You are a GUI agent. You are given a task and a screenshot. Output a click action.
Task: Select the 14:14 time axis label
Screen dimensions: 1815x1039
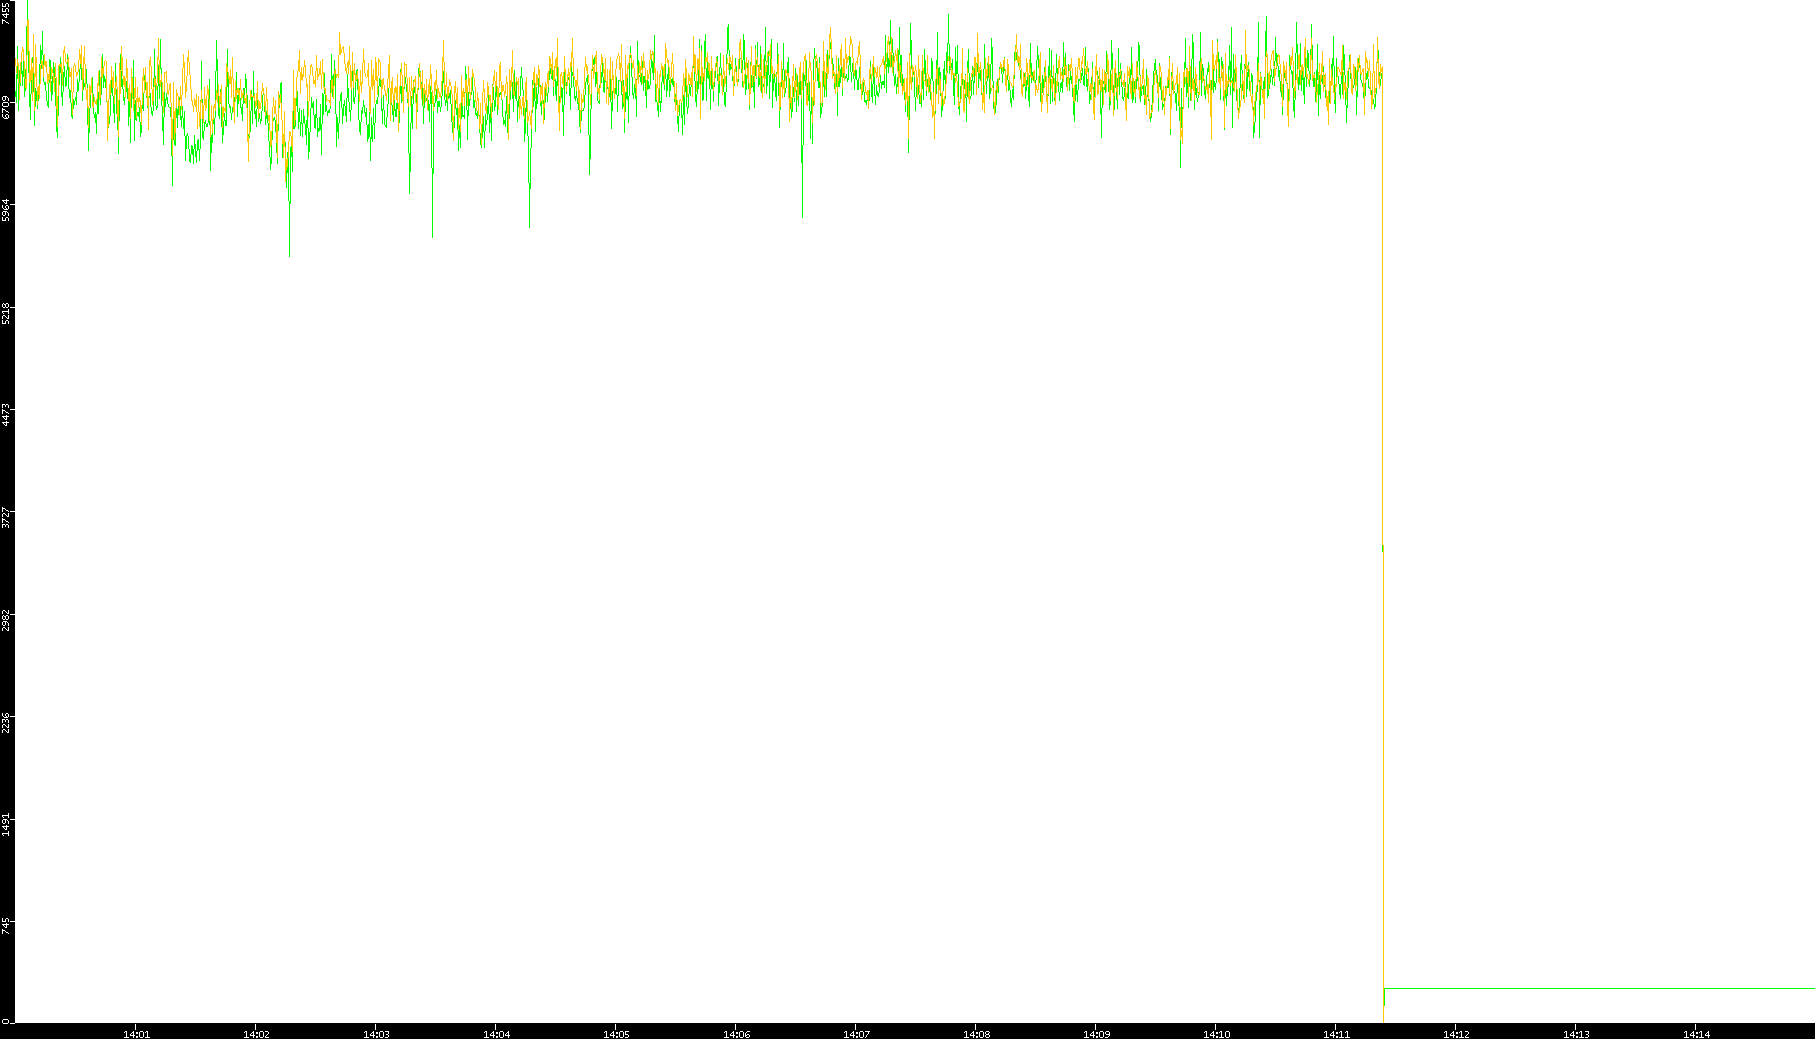tap(1696, 1033)
